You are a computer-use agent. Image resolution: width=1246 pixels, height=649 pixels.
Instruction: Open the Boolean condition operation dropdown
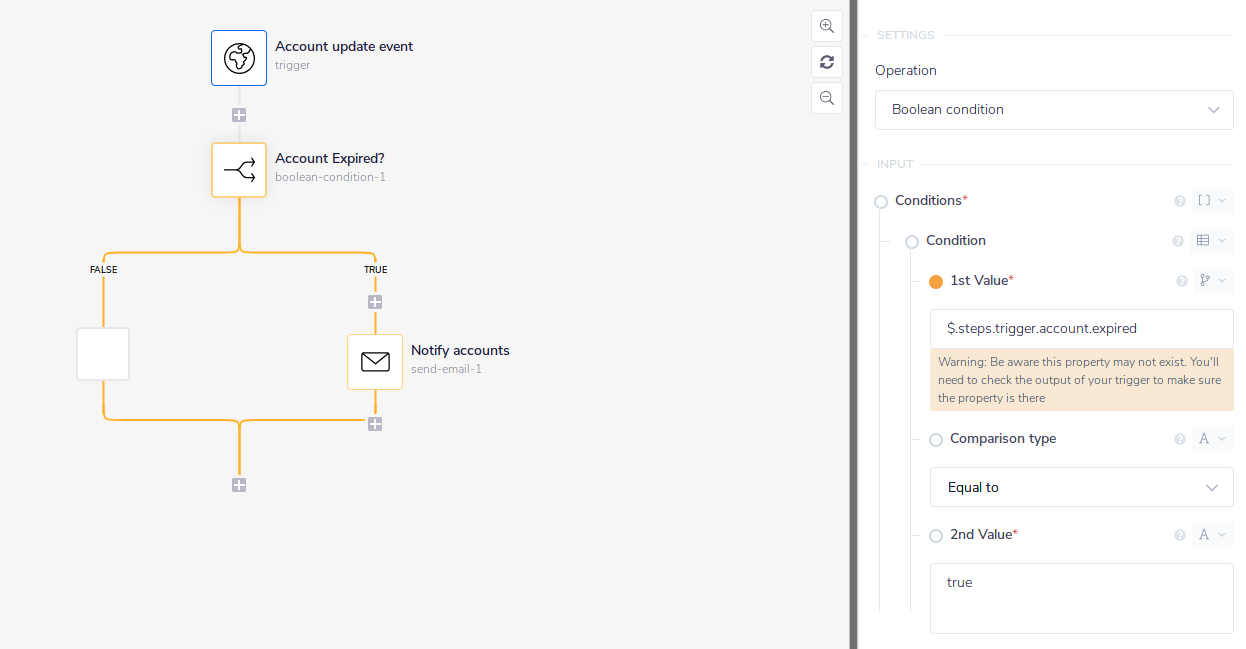pyautogui.click(x=1054, y=109)
